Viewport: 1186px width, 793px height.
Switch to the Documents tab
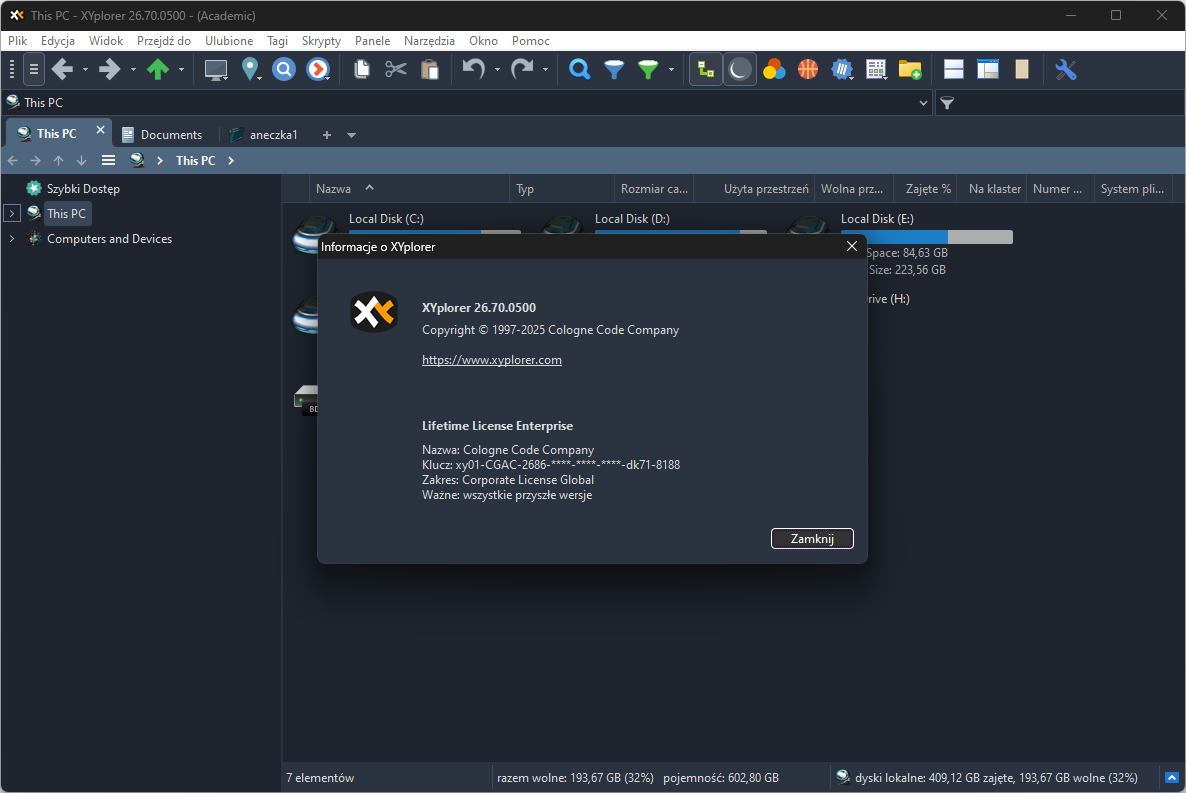163,135
